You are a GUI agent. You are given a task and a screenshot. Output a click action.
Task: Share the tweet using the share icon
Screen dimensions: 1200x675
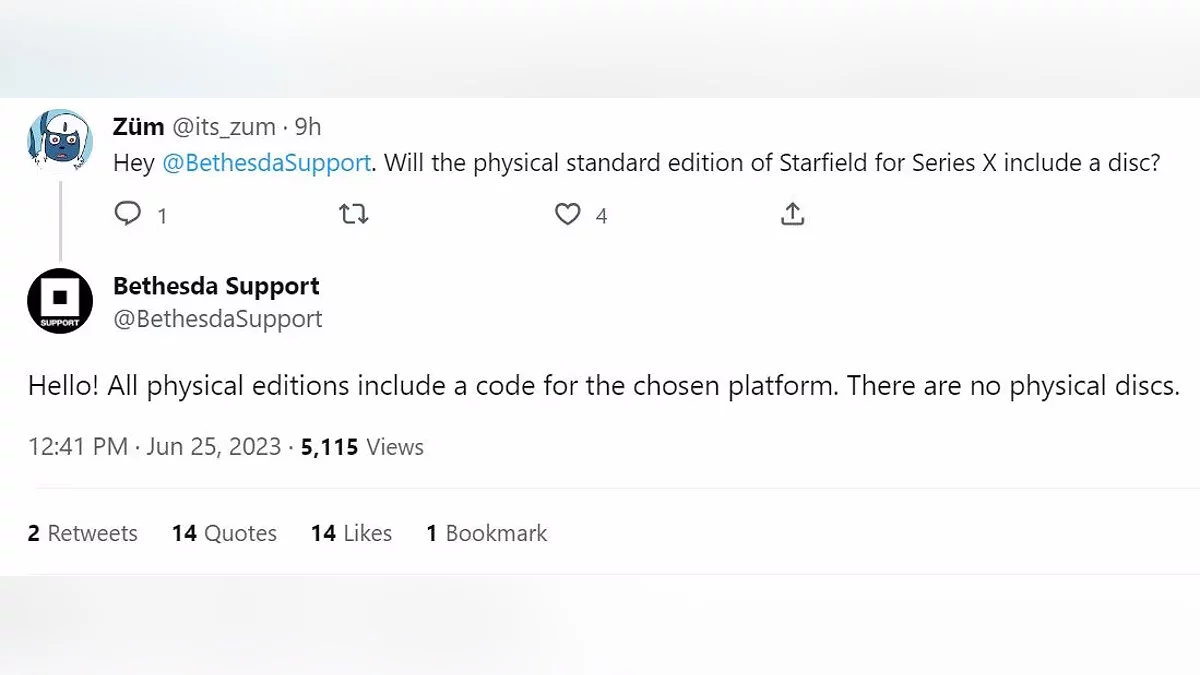pyautogui.click(x=792, y=214)
